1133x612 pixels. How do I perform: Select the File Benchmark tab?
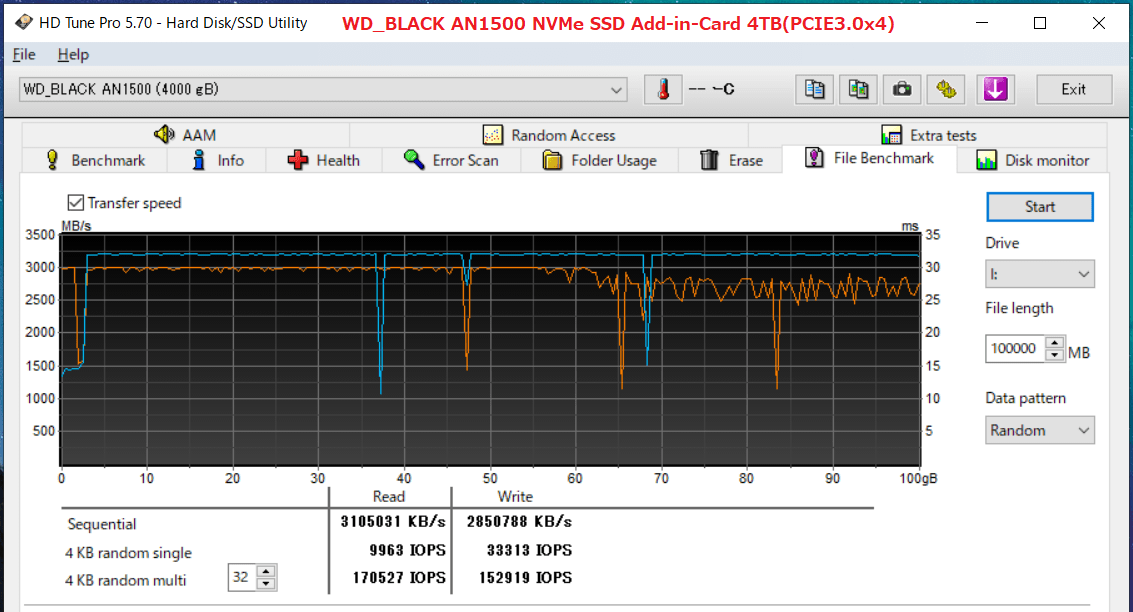coord(869,158)
